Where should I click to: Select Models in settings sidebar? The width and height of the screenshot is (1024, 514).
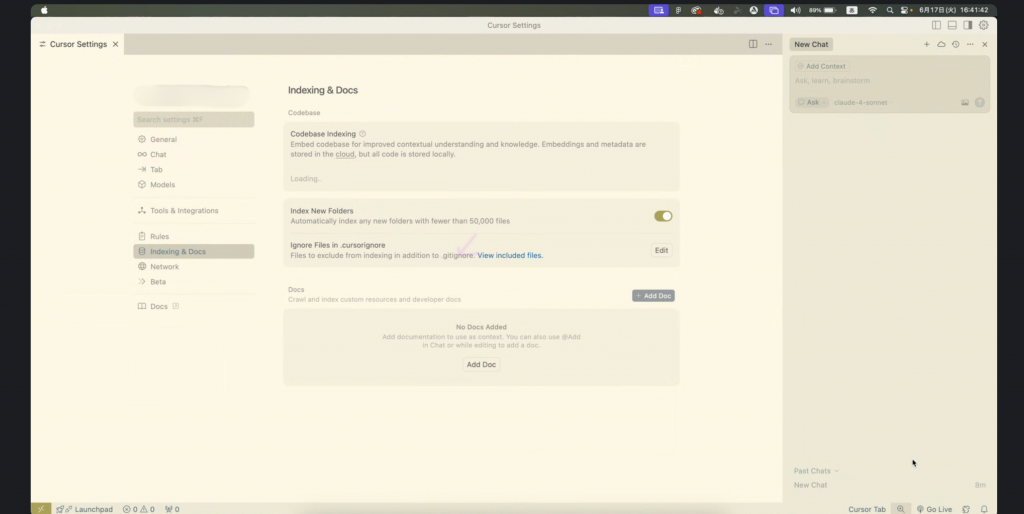tap(162, 185)
